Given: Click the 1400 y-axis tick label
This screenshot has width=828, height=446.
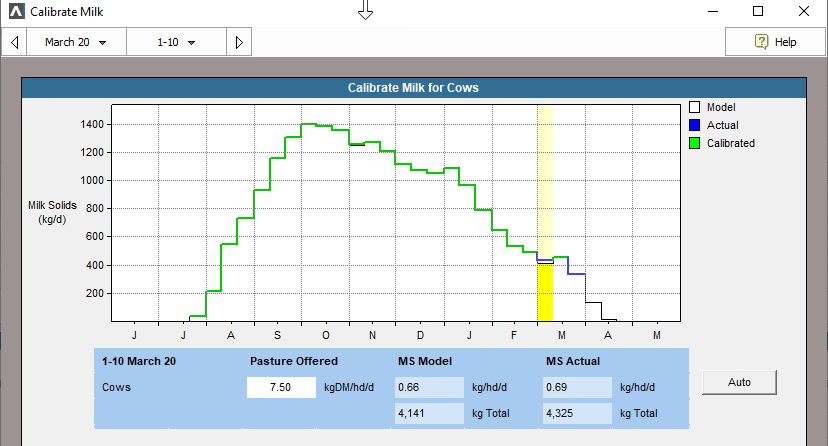Looking at the screenshot, I should click(92, 125).
